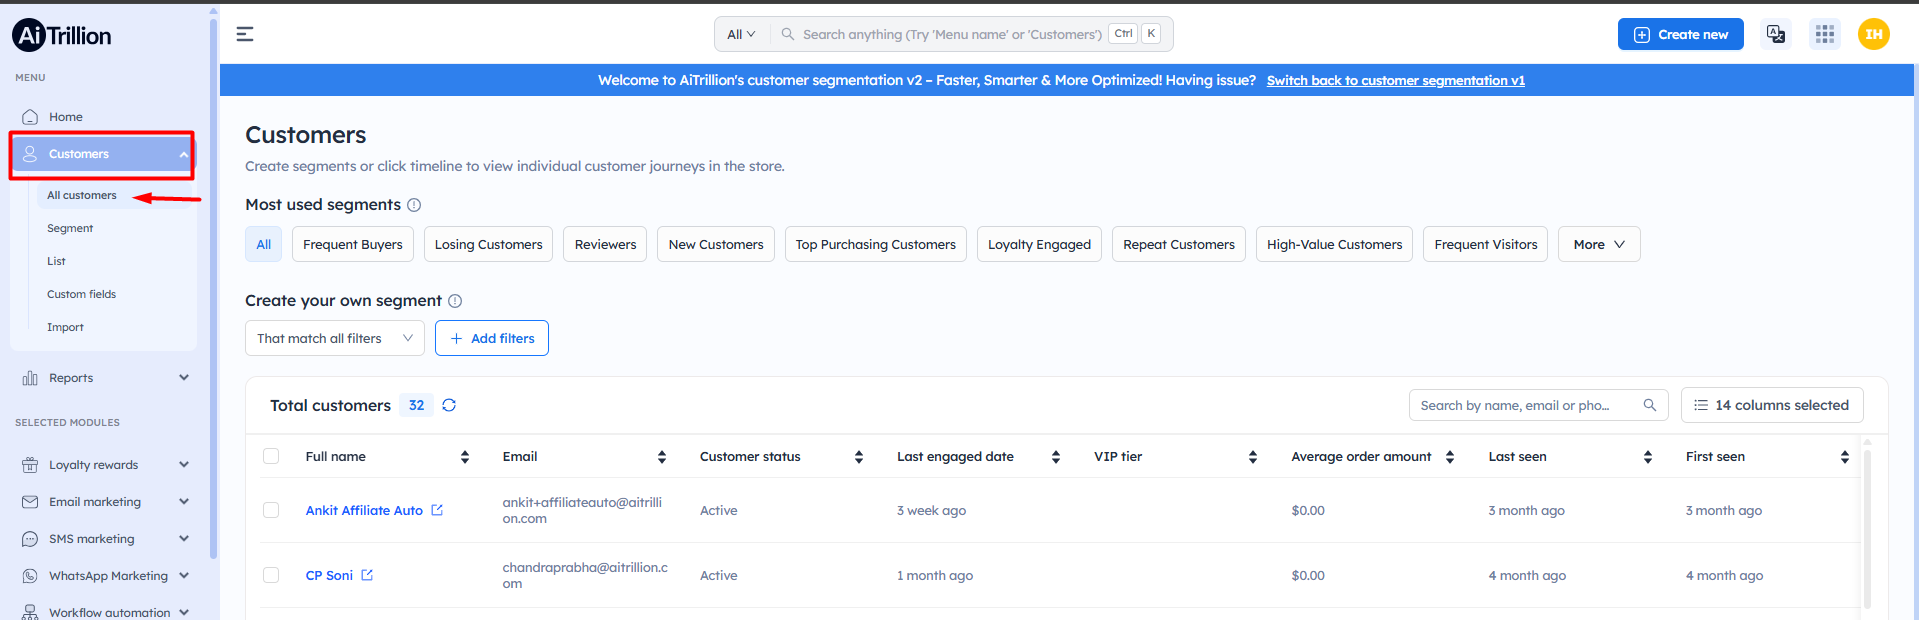Image resolution: width=1919 pixels, height=620 pixels.
Task: Switch back to customer segmentation v1
Action: [1396, 81]
